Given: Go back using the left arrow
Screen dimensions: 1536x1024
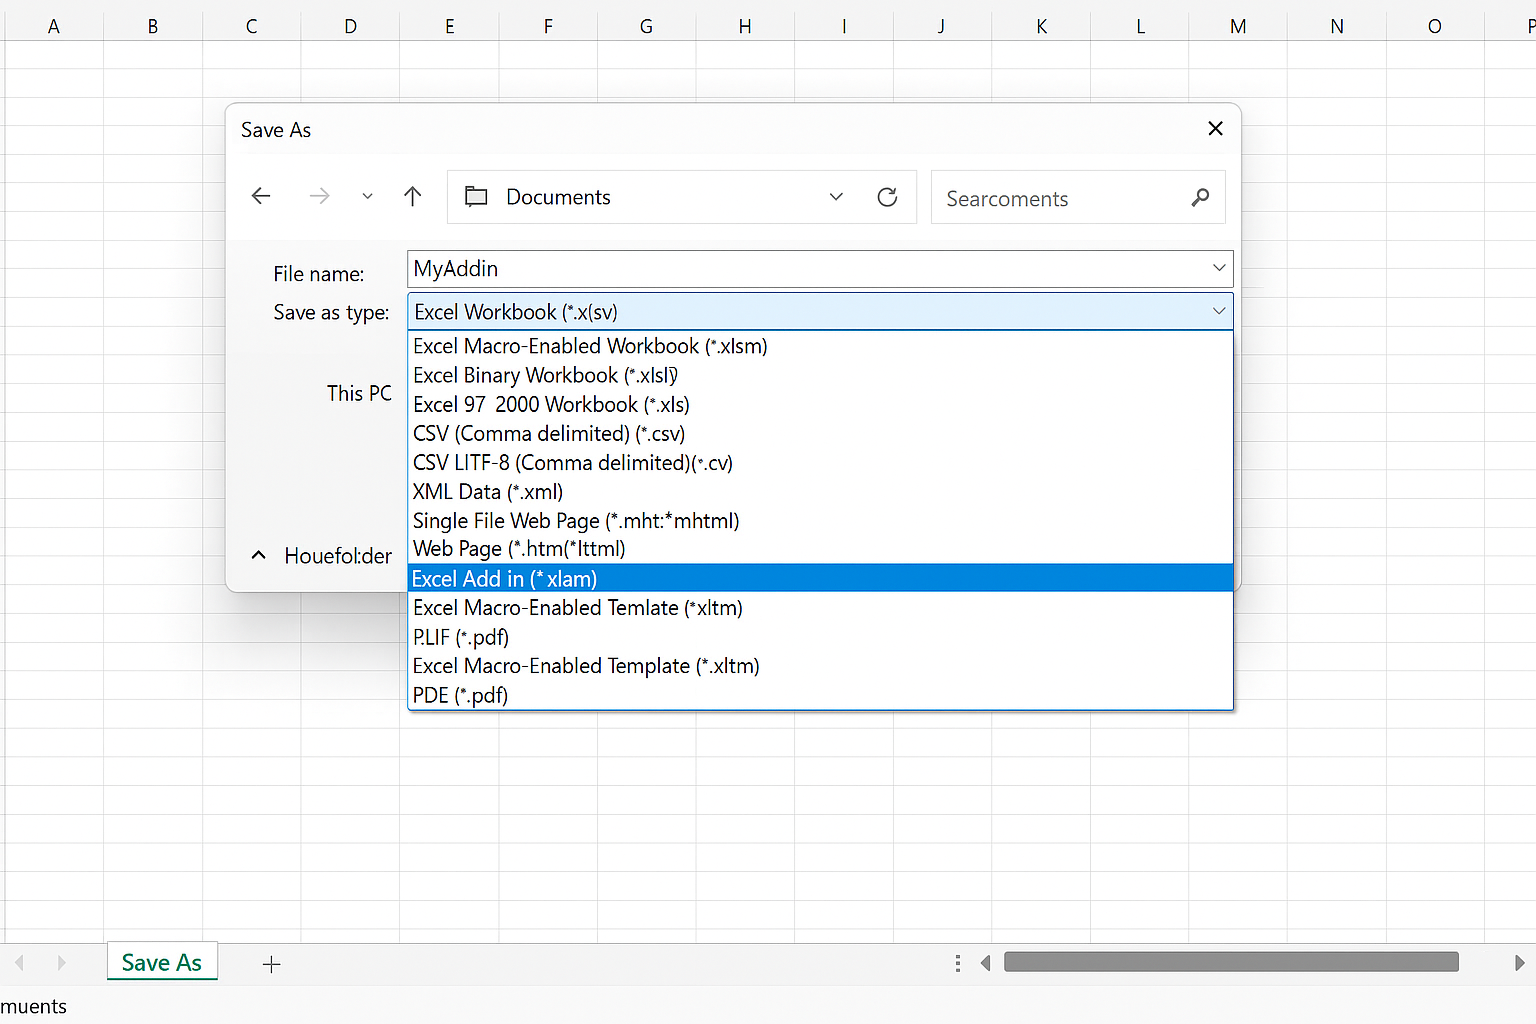Looking at the screenshot, I should (x=261, y=196).
